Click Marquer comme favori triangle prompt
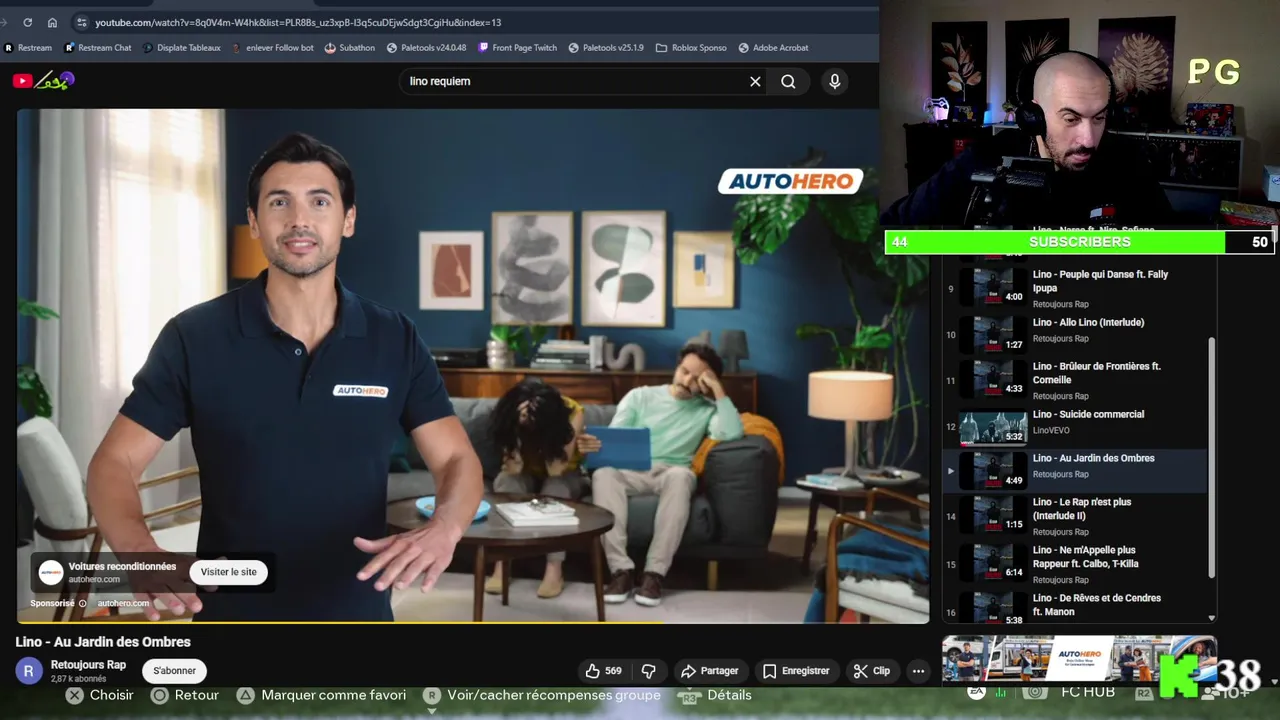Screen dimensions: 1280x720 coord(321,695)
